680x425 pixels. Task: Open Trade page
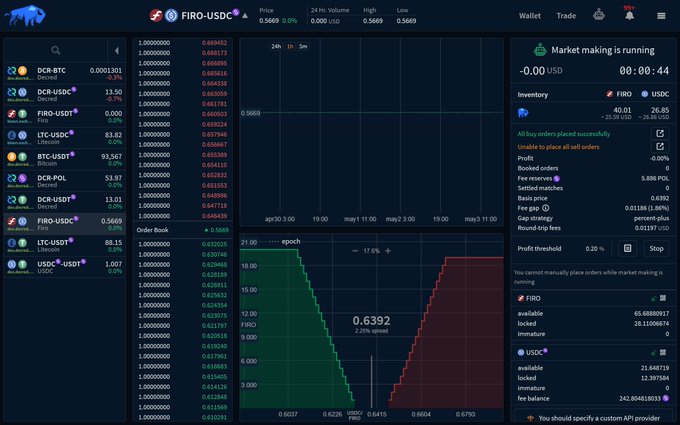[x=566, y=16]
